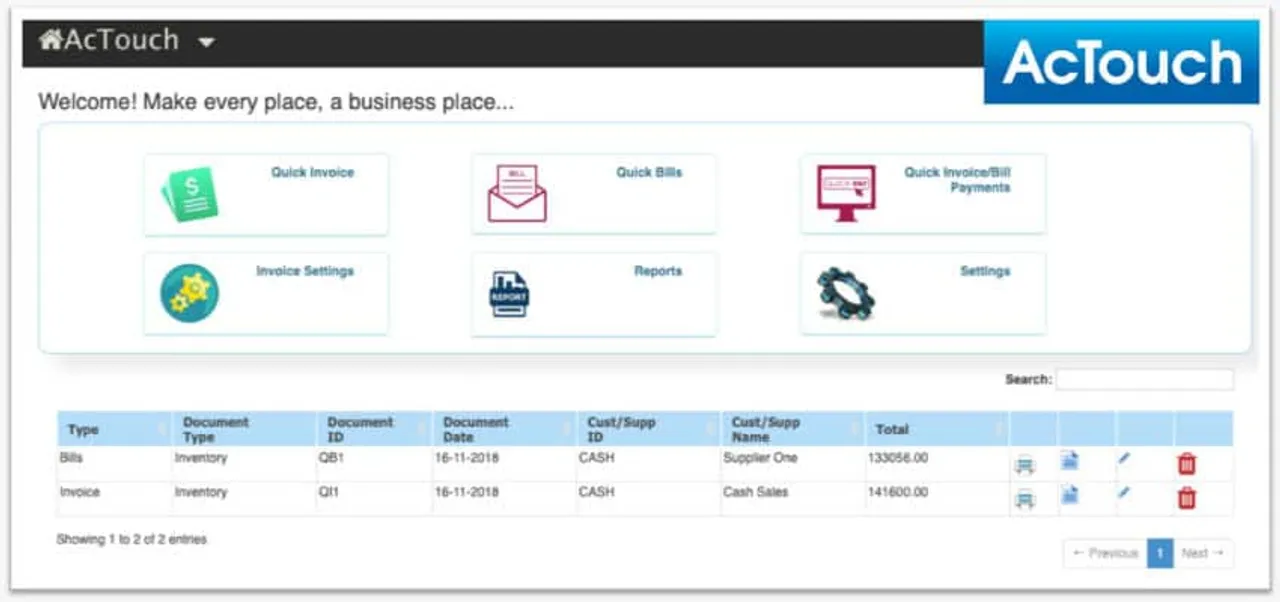
Task: Click the Invoice Settings gear icon
Action: point(189,293)
